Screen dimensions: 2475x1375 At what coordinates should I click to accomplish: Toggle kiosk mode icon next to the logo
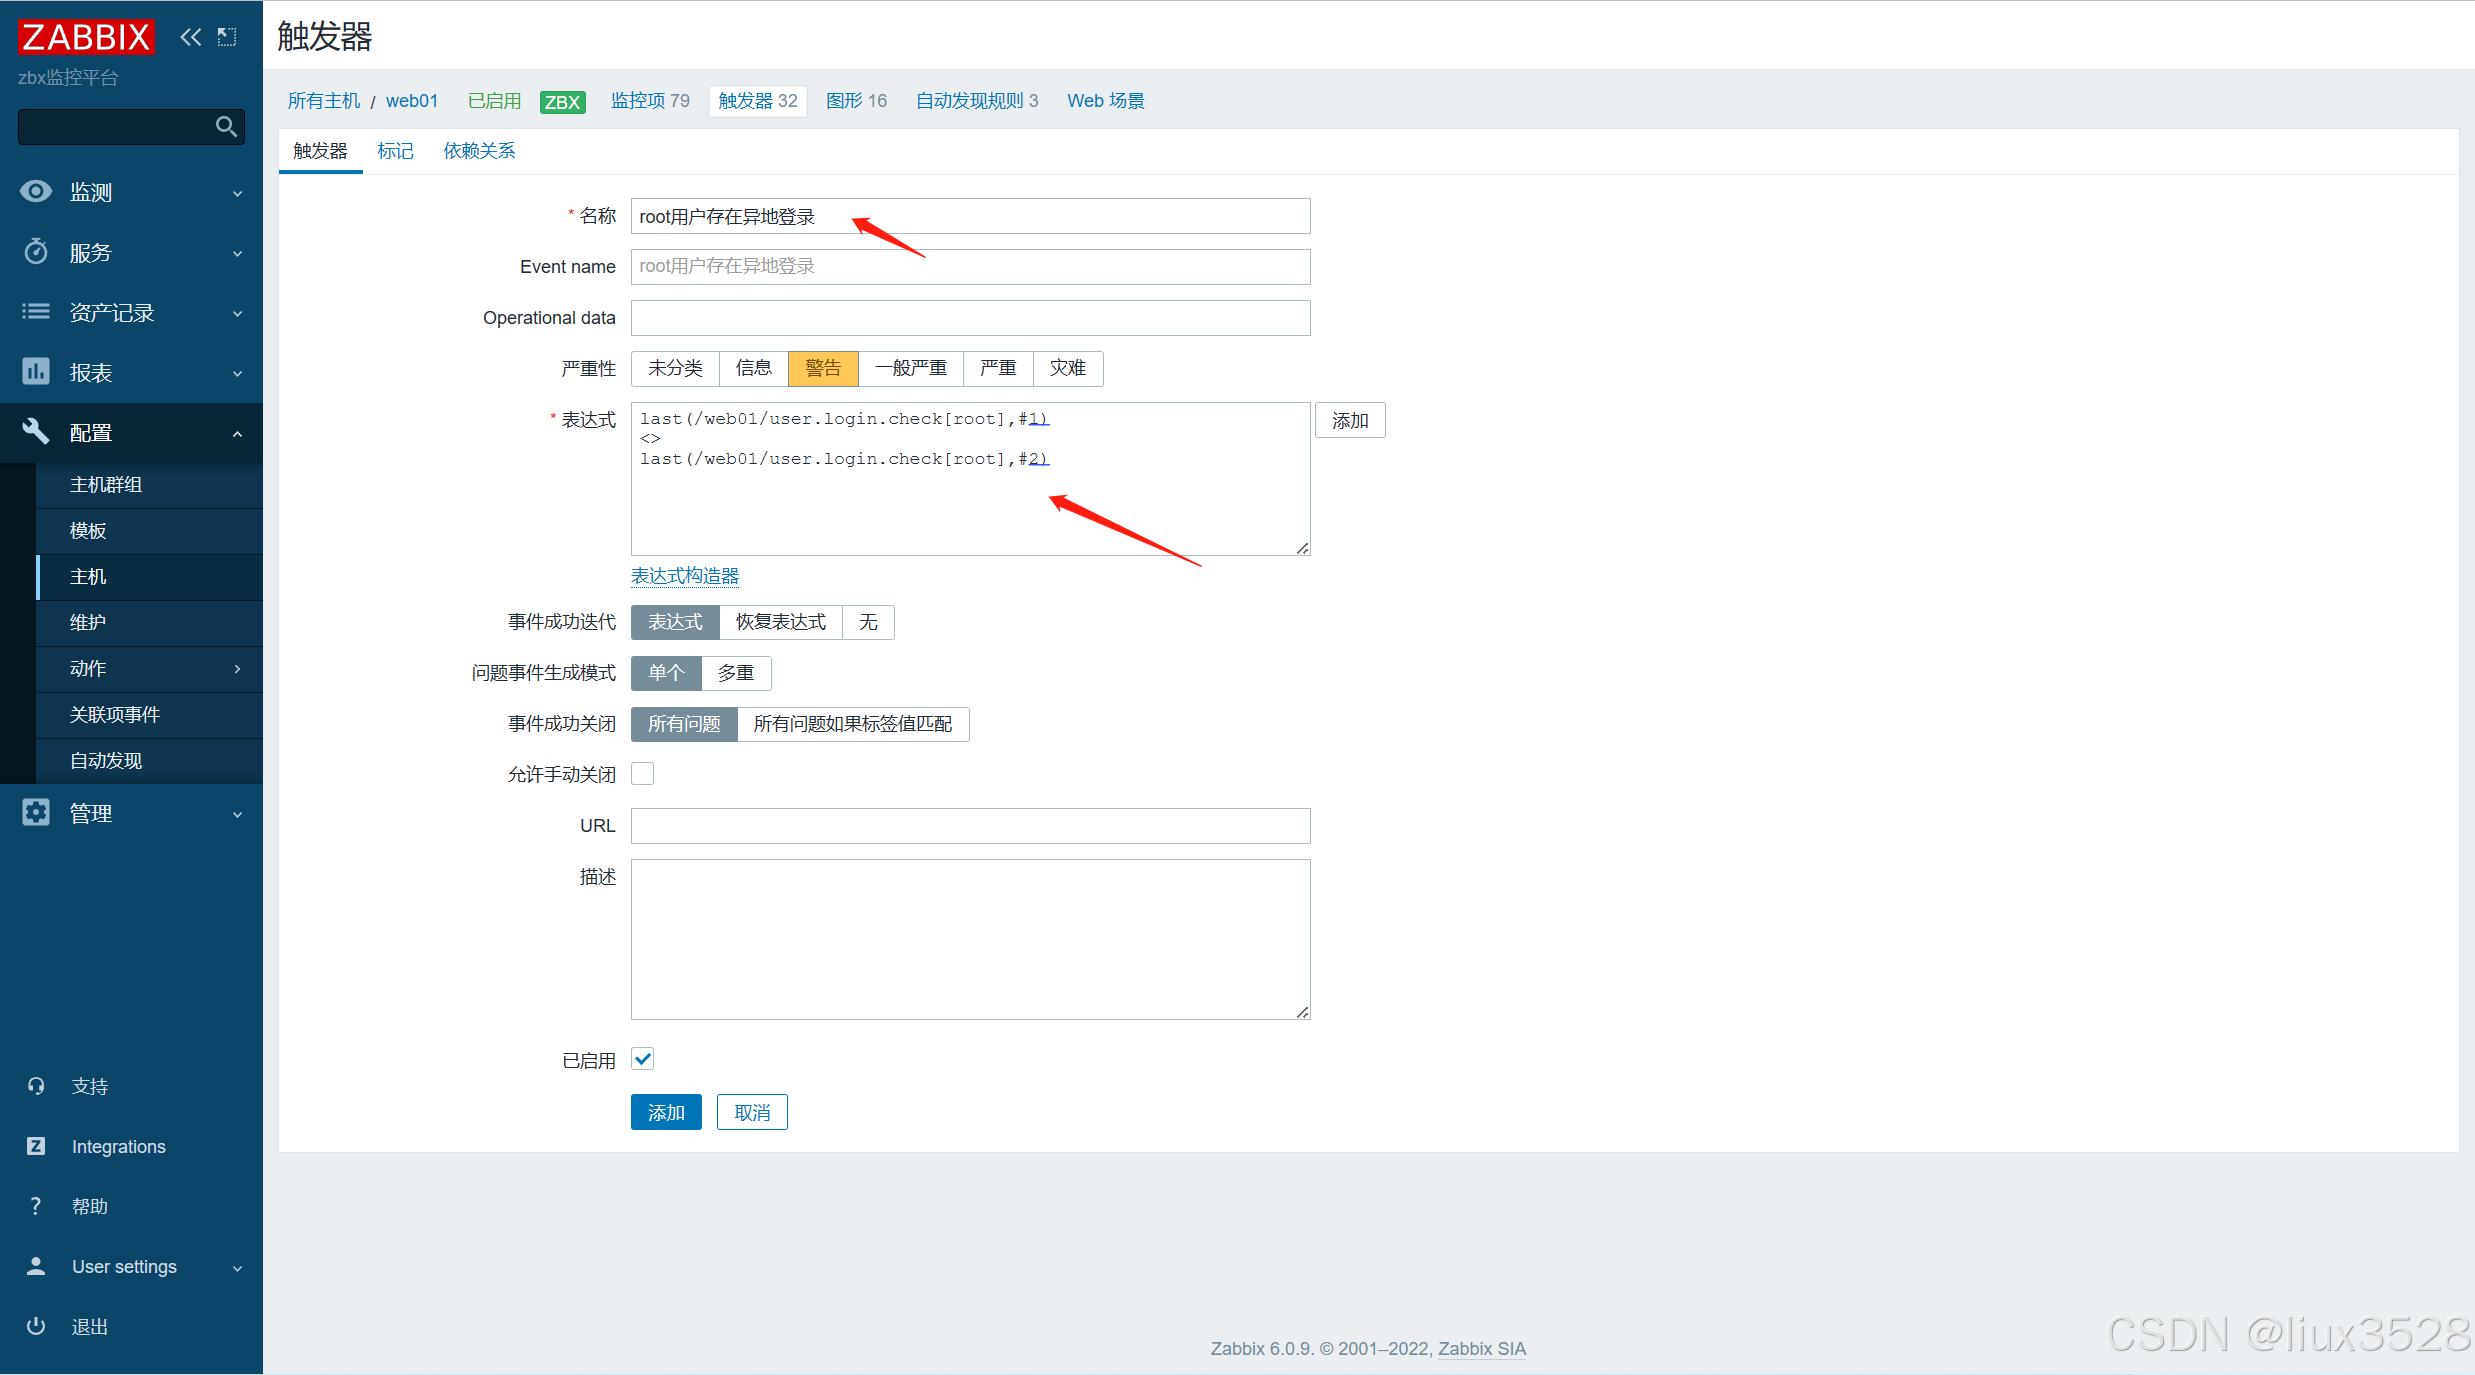click(x=227, y=37)
